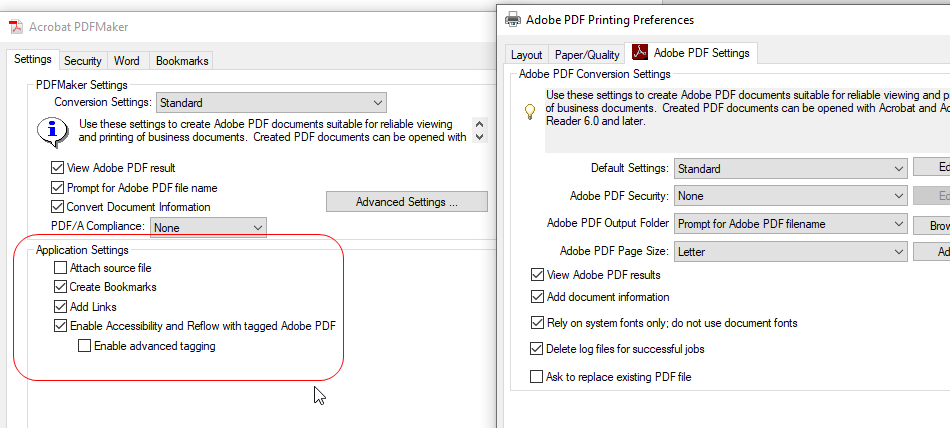The image size is (950, 428).
Task: Toggle View Adobe PDF result checkbox
Action: pos(58,168)
